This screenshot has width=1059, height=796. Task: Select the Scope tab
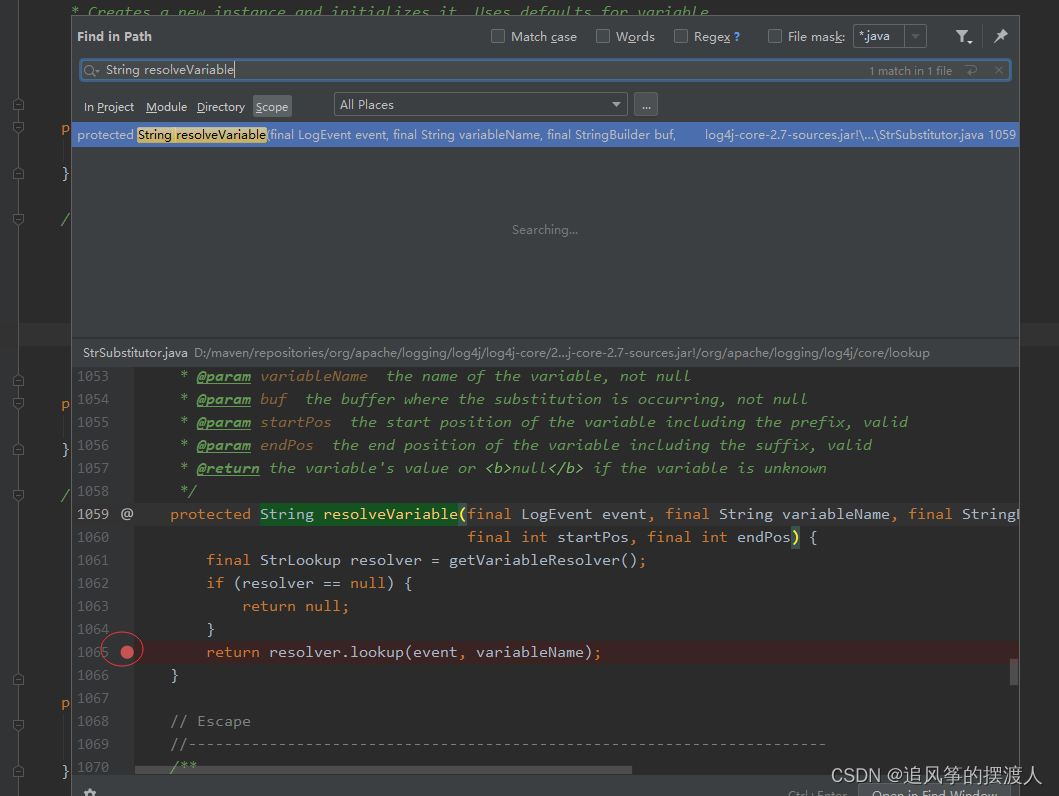pos(272,107)
